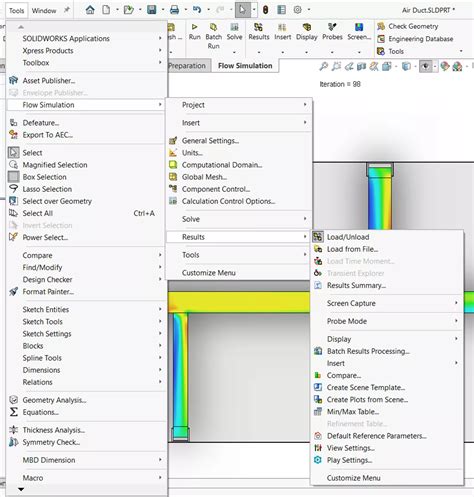The width and height of the screenshot is (474, 497).
Task: Pin the menu bar with pushpin
Action: [67, 10]
